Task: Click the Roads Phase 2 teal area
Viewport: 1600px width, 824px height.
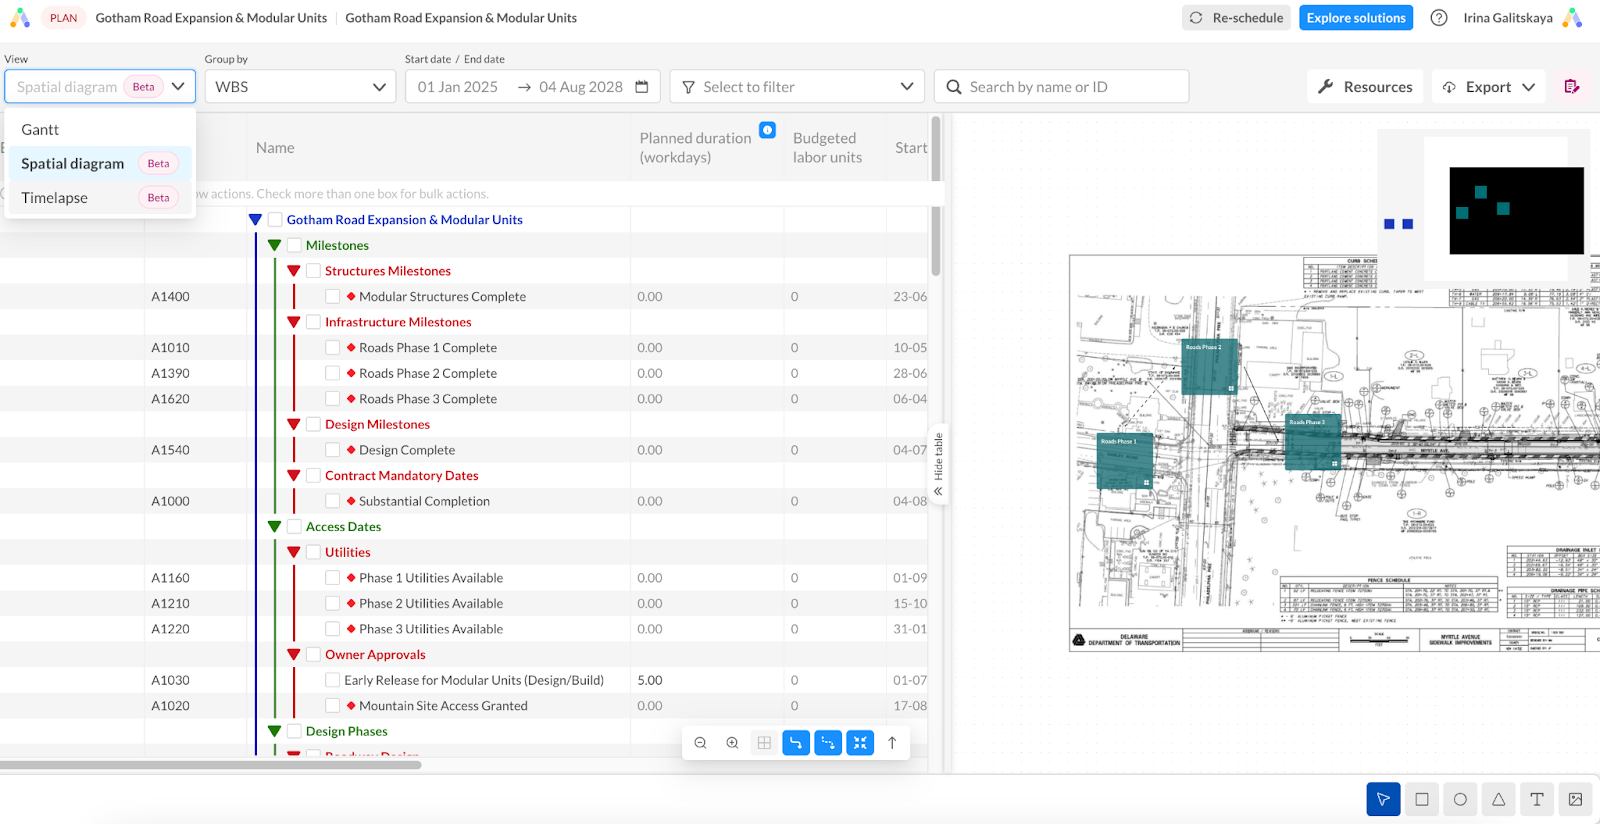Action: point(1210,367)
